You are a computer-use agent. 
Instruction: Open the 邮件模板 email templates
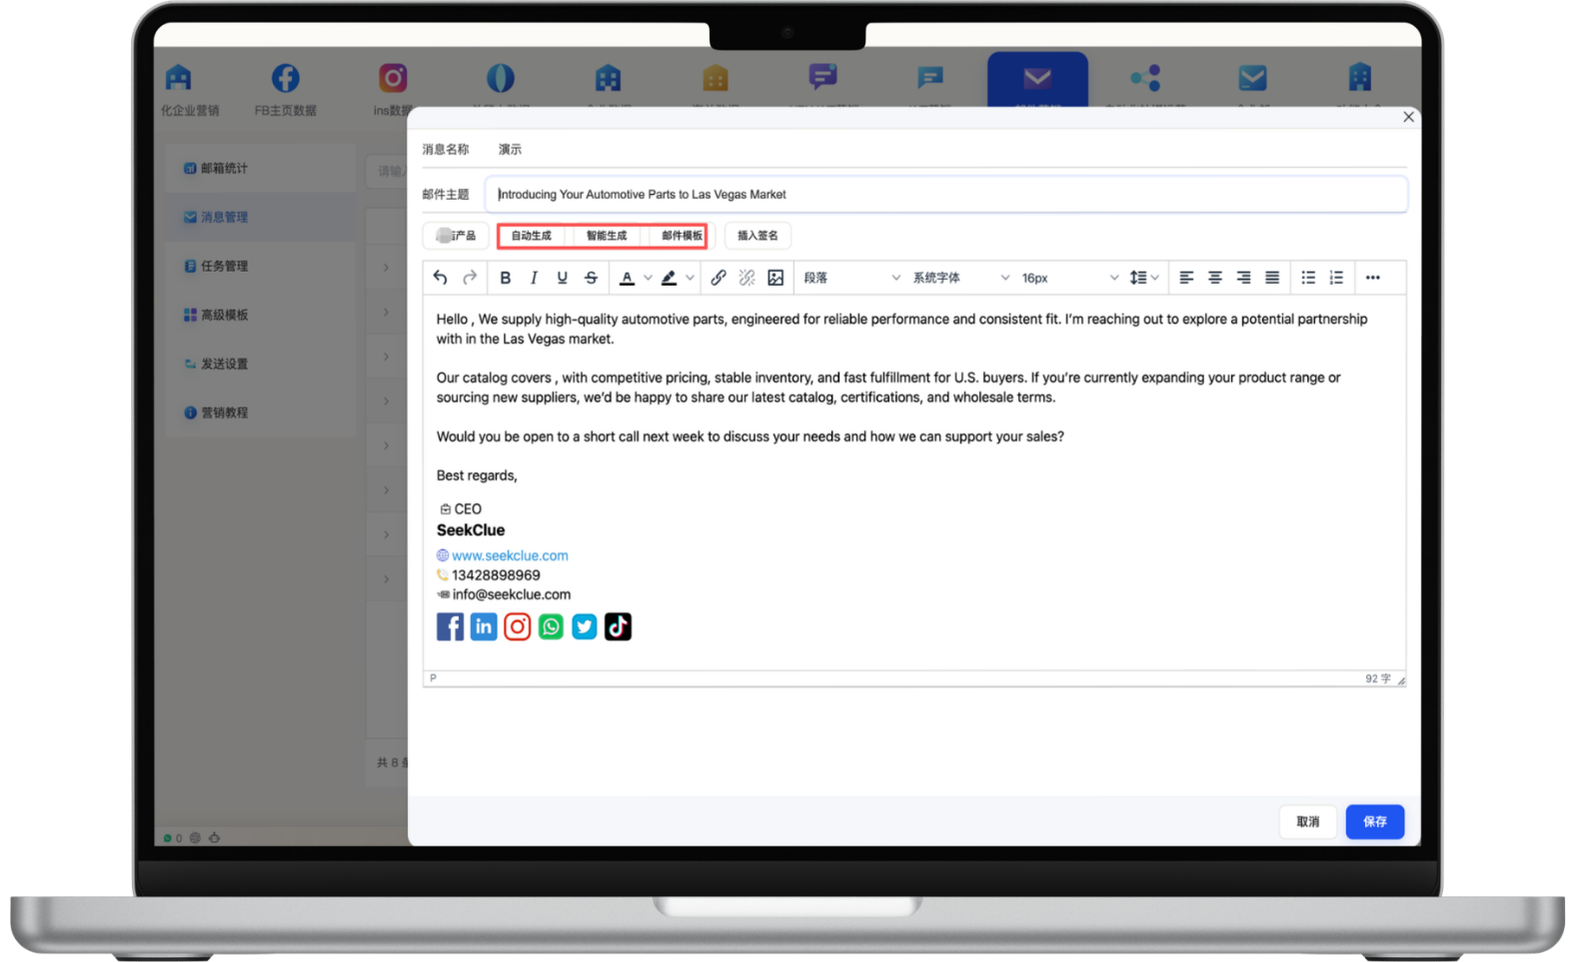click(x=681, y=236)
